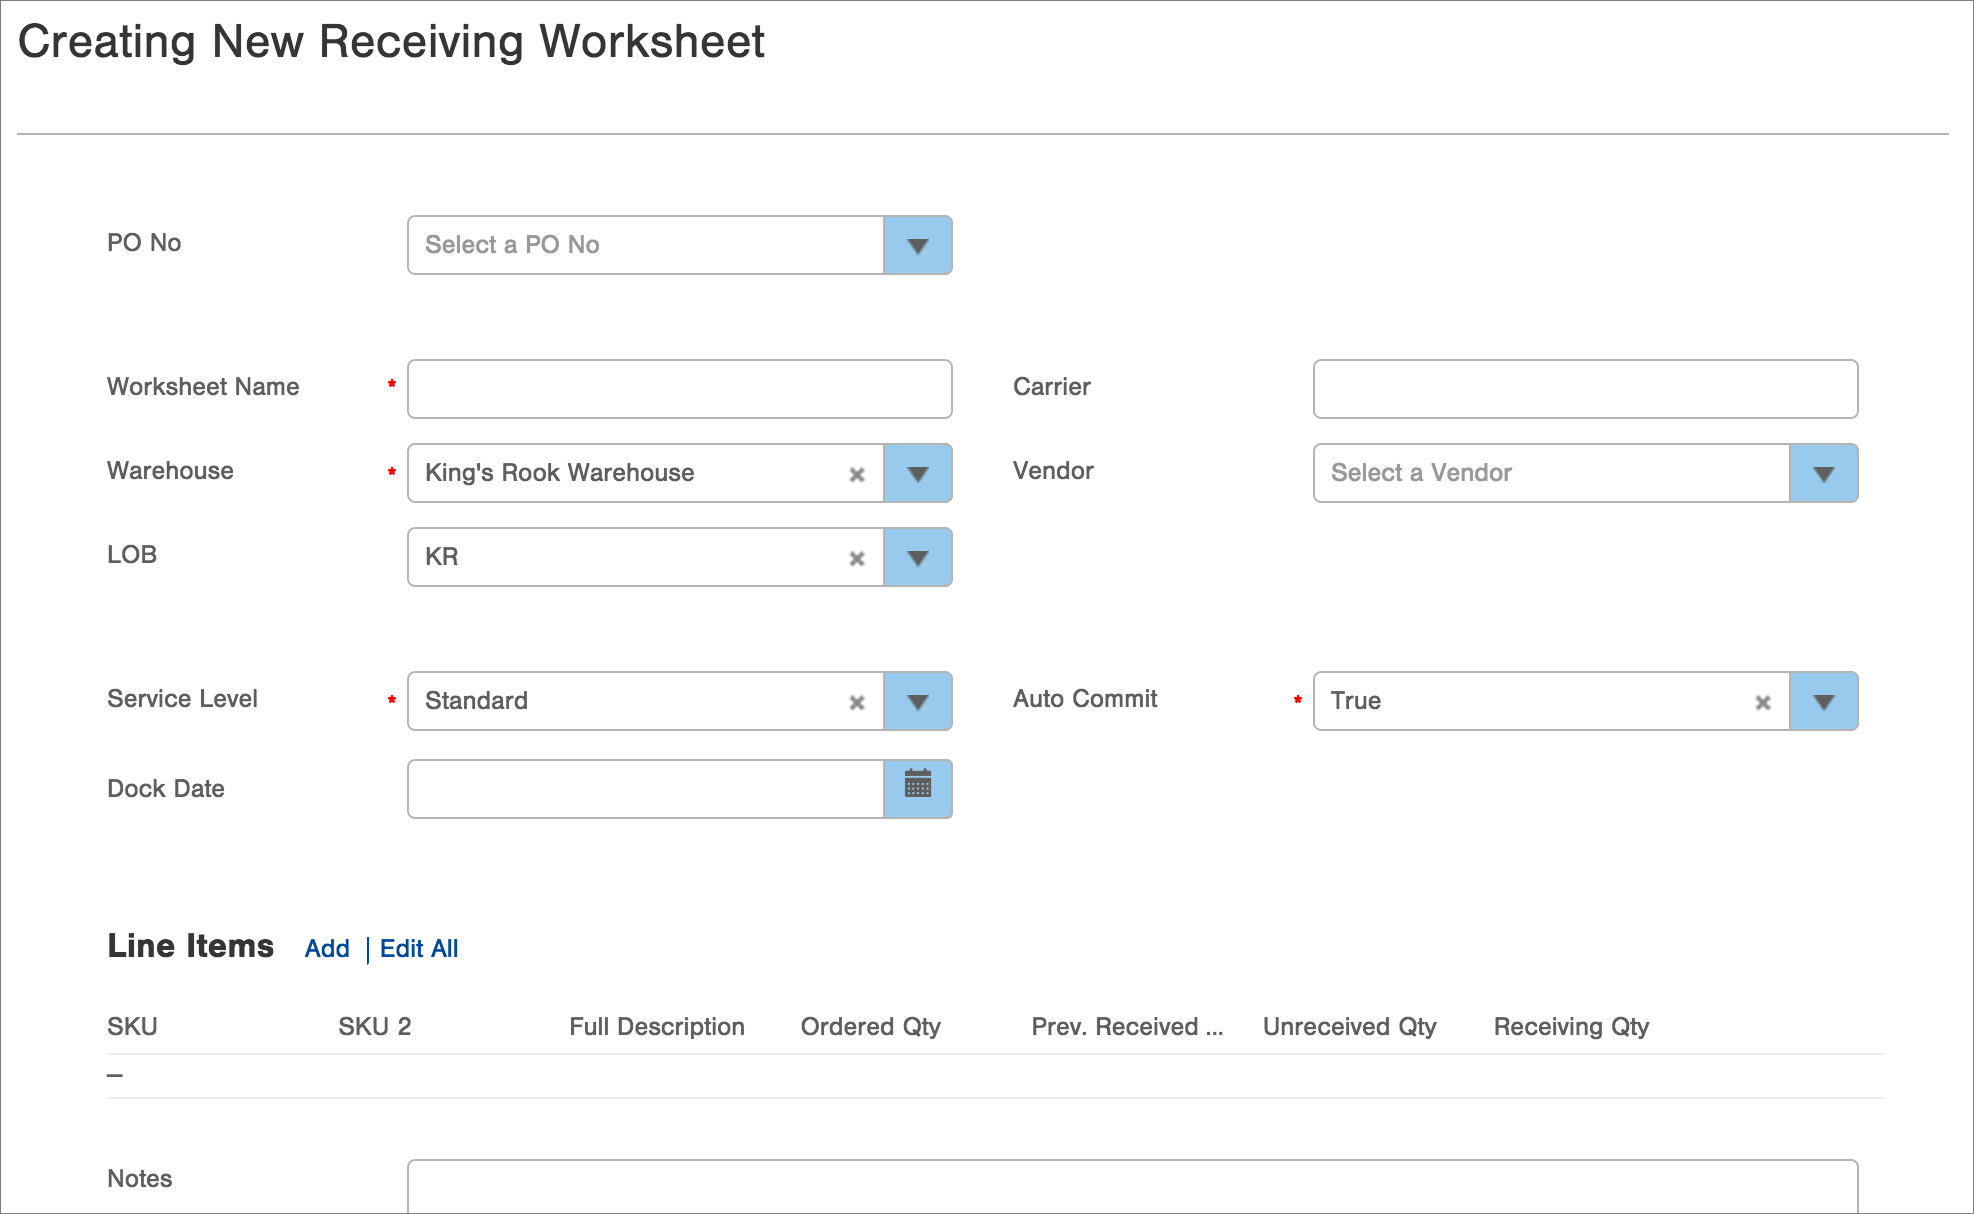Expand the Auto Commit dropdown arrow
Image resolution: width=1974 pixels, height=1214 pixels.
1823,701
